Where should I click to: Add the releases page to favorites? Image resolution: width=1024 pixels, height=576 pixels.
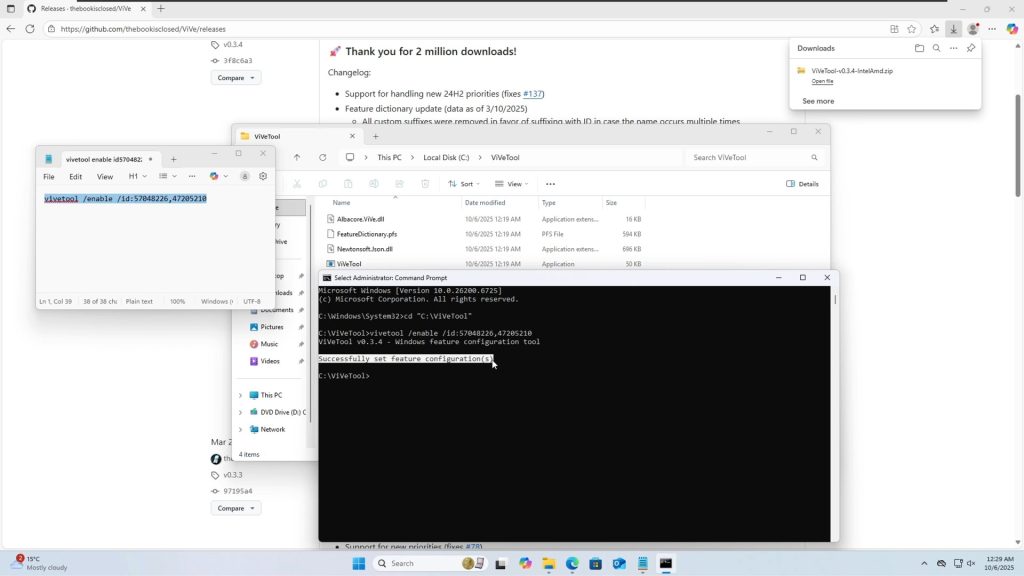(911, 29)
